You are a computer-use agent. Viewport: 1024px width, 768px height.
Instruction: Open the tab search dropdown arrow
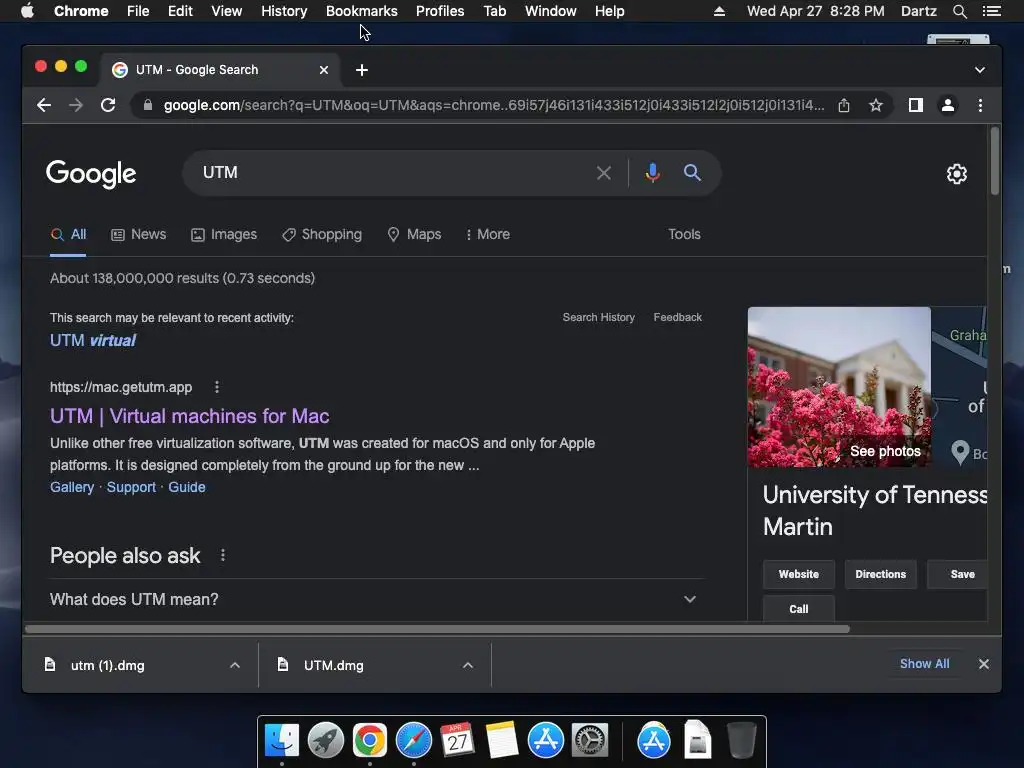tap(980, 70)
